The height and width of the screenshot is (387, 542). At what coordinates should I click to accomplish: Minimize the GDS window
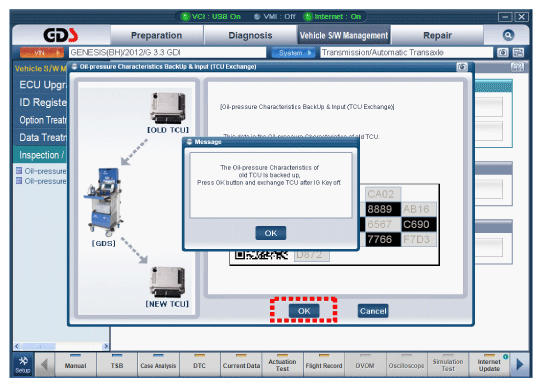pyautogui.click(x=505, y=17)
